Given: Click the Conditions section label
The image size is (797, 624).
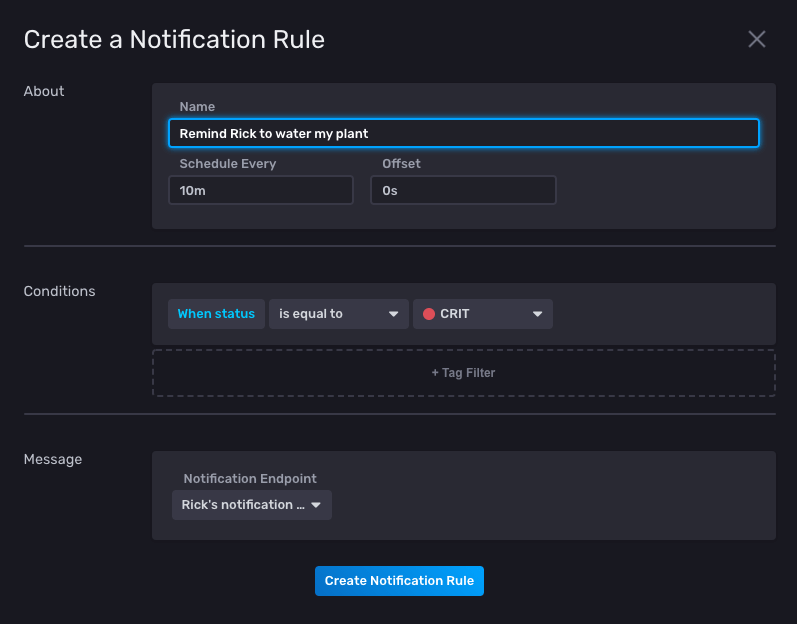Looking at the screenshot, I should pyautogui.click(x=60, y=292).
